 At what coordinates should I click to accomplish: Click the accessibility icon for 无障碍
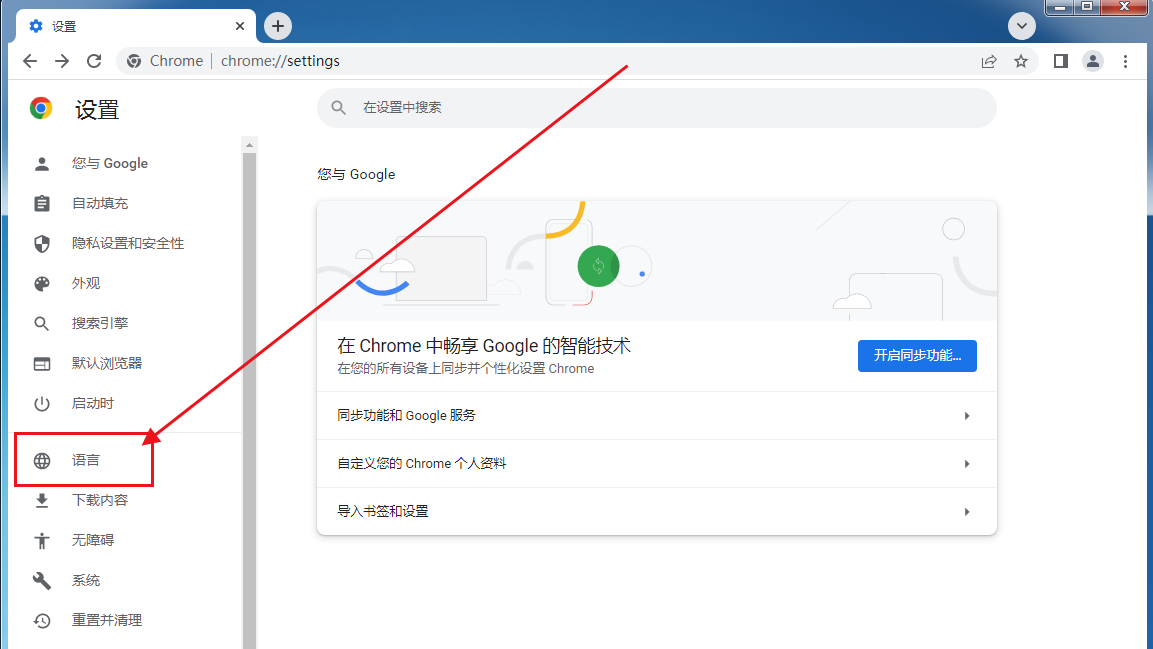(42, 540)
